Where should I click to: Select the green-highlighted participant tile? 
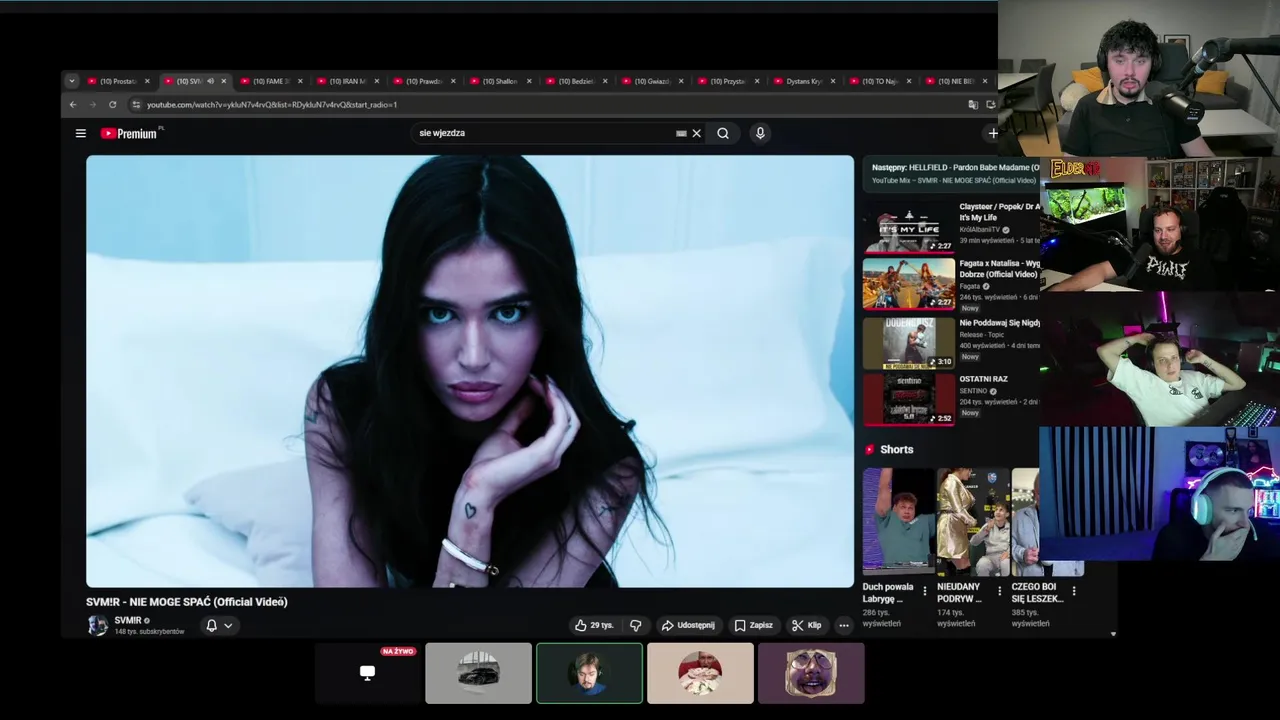pyautogui.click(x=589, y=673)
